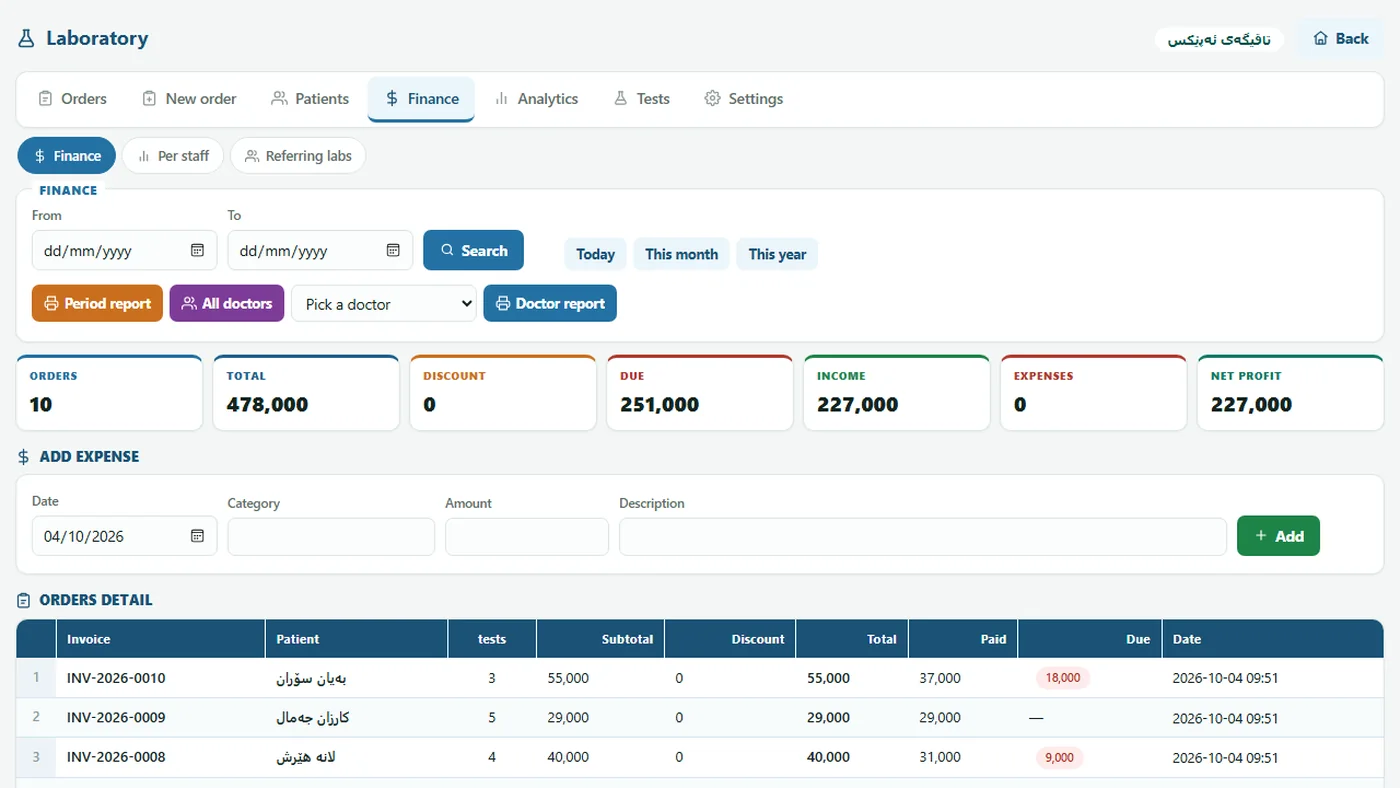
Task: Click the Orders summary card showing 10
Action: (x=110, y=393)
